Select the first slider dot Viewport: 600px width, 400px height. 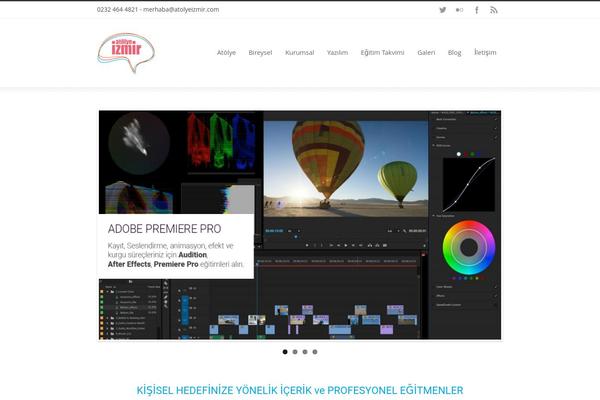pyautogui.click(x=285, y=352)
